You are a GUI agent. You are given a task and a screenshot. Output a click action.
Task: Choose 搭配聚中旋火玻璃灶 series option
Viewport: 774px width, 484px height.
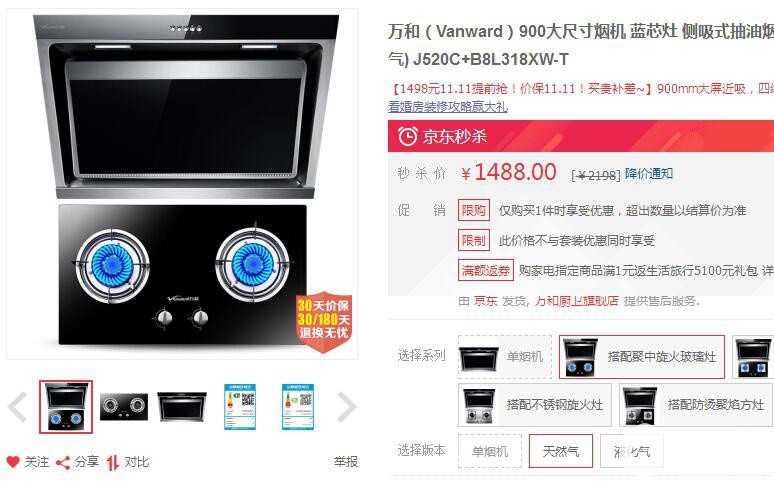tap(642, 357)
